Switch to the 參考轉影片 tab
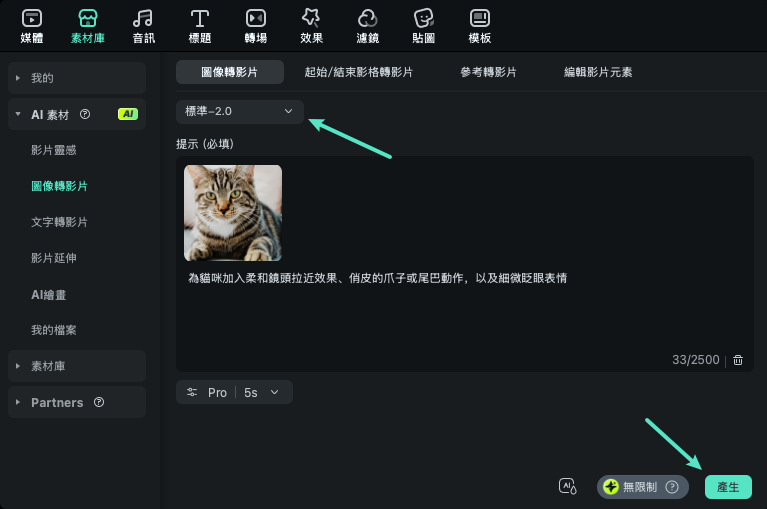This screenshot has width=767, height=509. (x=489, y=72)
